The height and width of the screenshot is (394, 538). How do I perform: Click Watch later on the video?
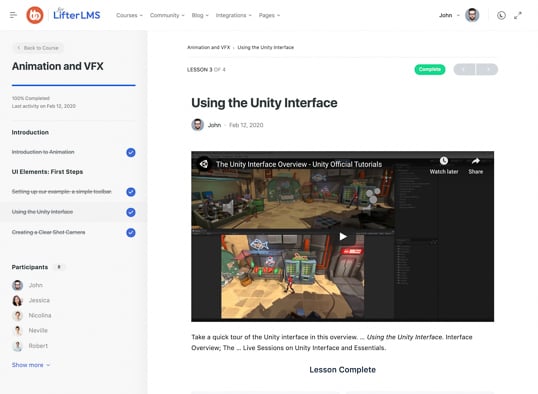444,165
